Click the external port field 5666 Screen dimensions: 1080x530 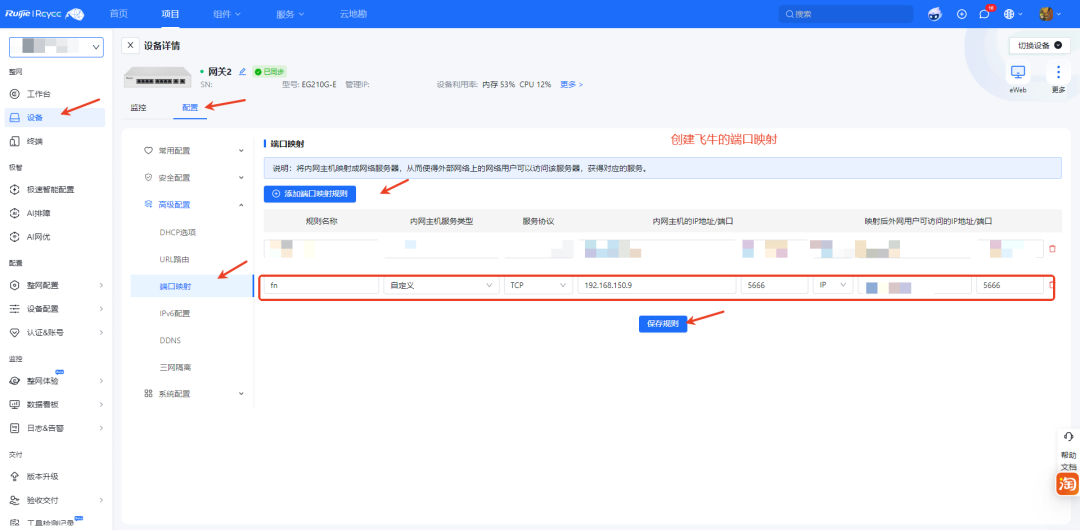(x=1010, y=285)
